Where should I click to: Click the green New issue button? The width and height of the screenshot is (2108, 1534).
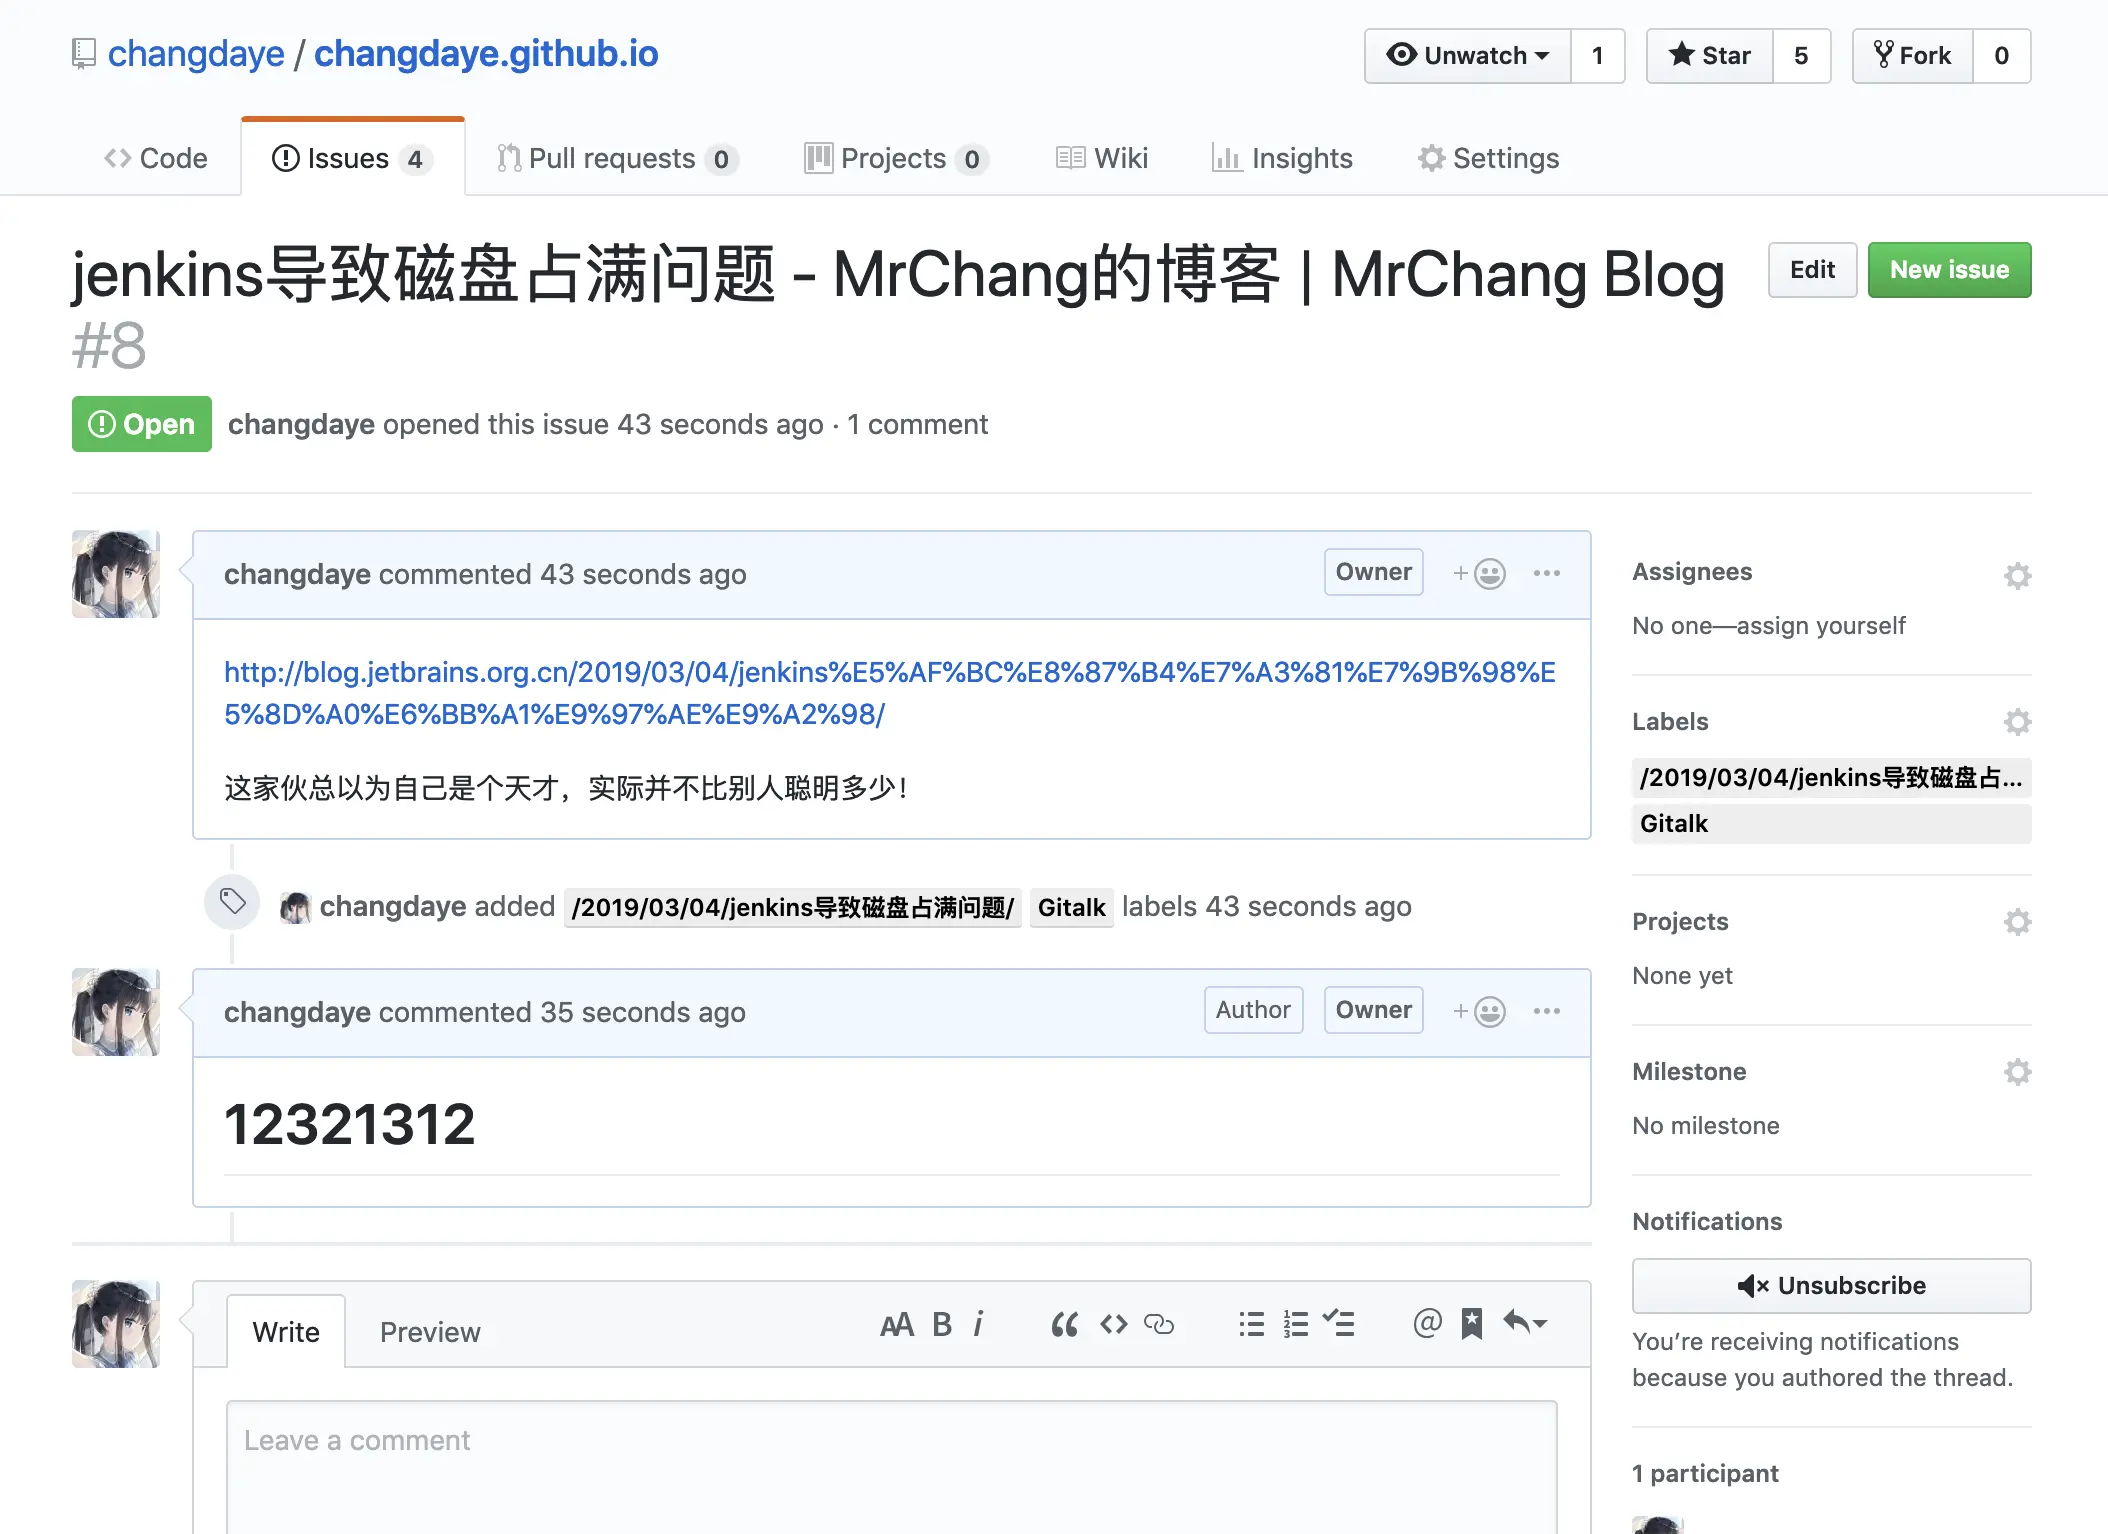pyautogui.click(x=1948, y=270)
